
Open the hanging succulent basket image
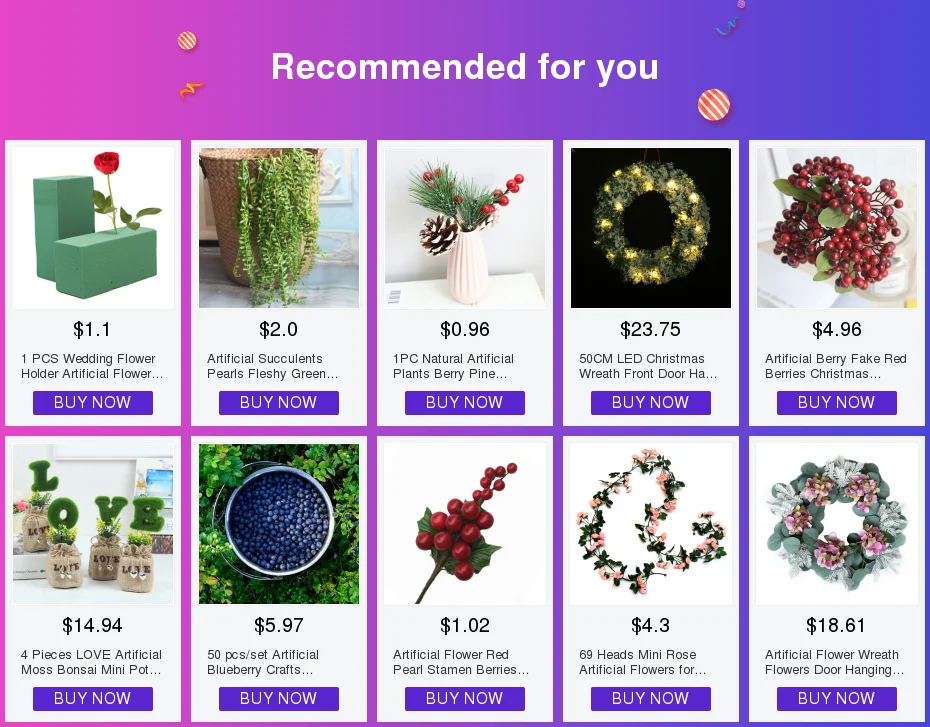pyautogui.click(x=279, y=228)
